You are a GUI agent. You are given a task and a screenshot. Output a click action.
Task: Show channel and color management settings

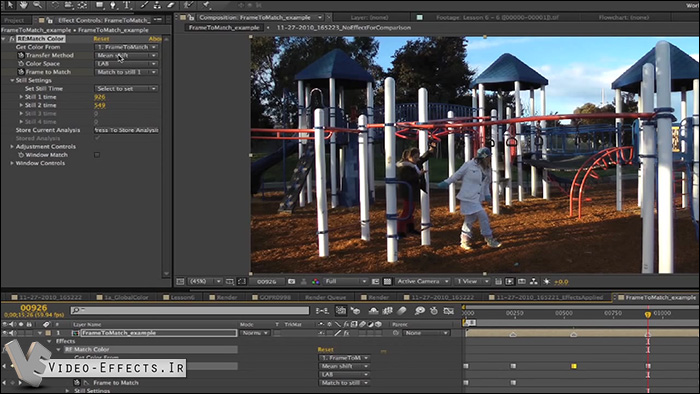click(316, 282)
